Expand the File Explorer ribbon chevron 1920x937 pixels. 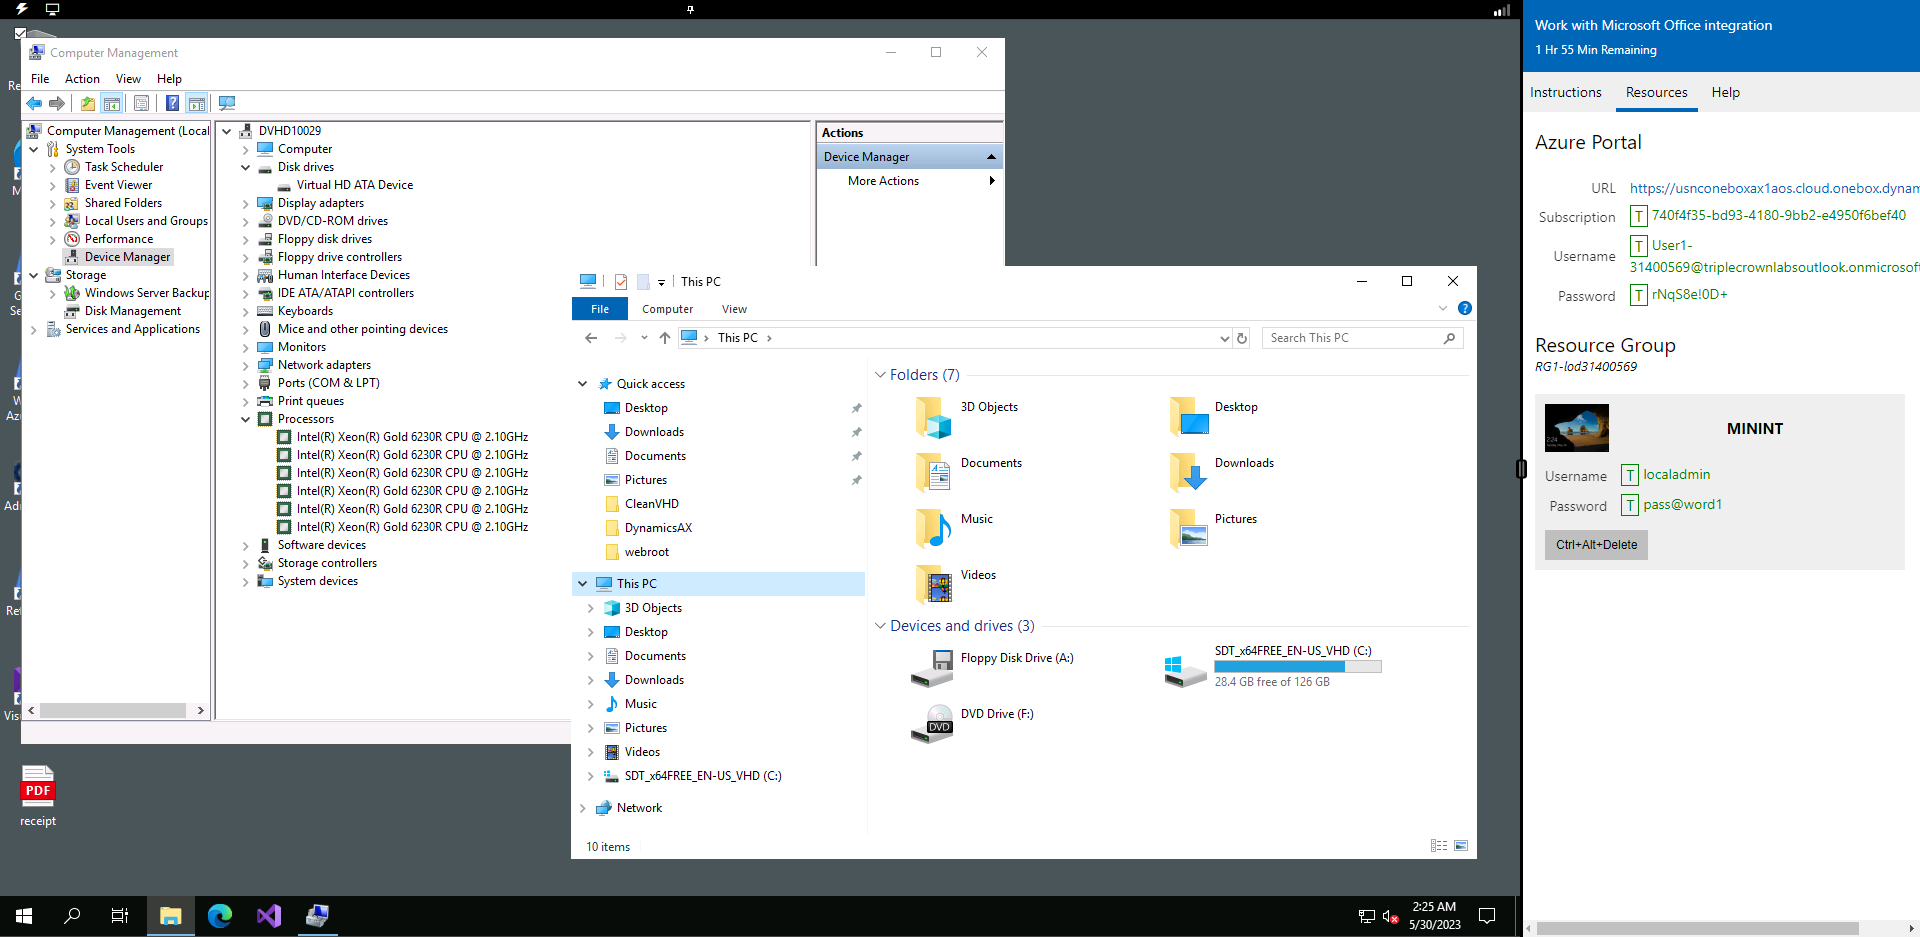click(x=1442, y=309)
